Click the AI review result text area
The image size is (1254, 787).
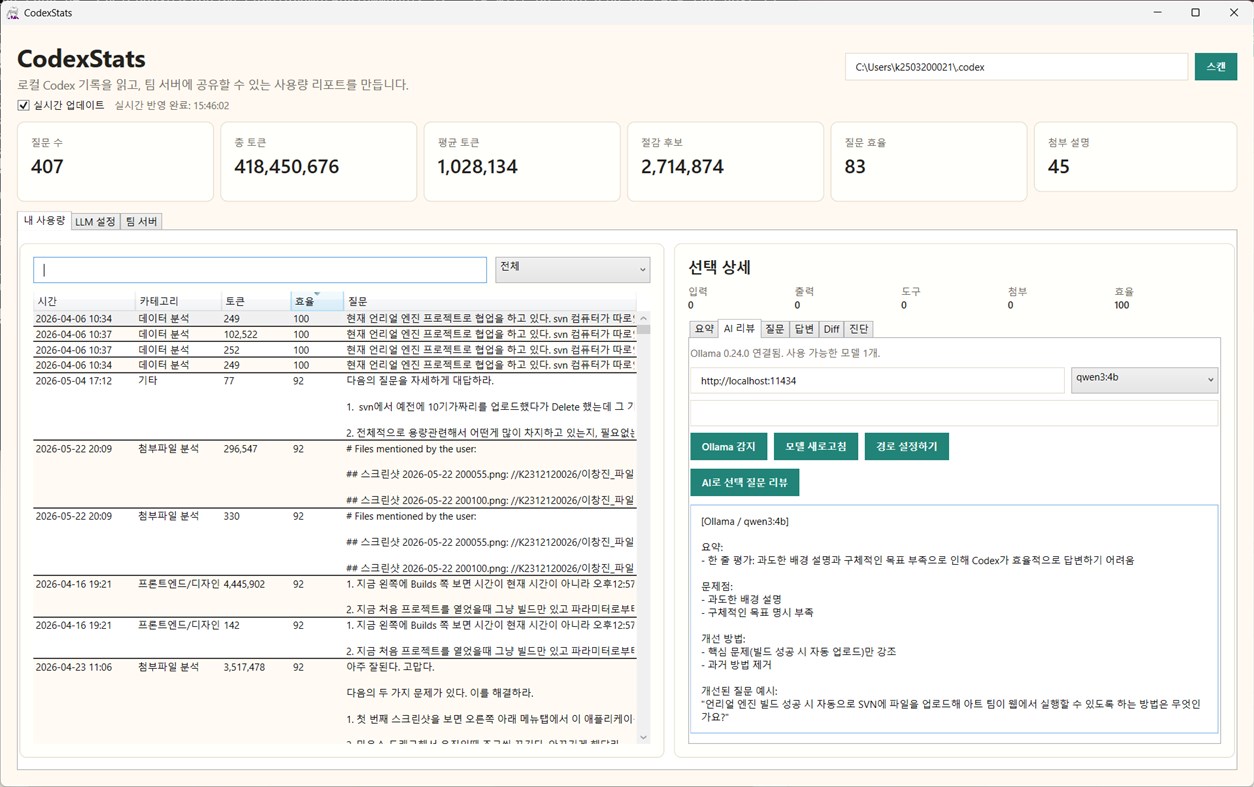tap(954, 619)
